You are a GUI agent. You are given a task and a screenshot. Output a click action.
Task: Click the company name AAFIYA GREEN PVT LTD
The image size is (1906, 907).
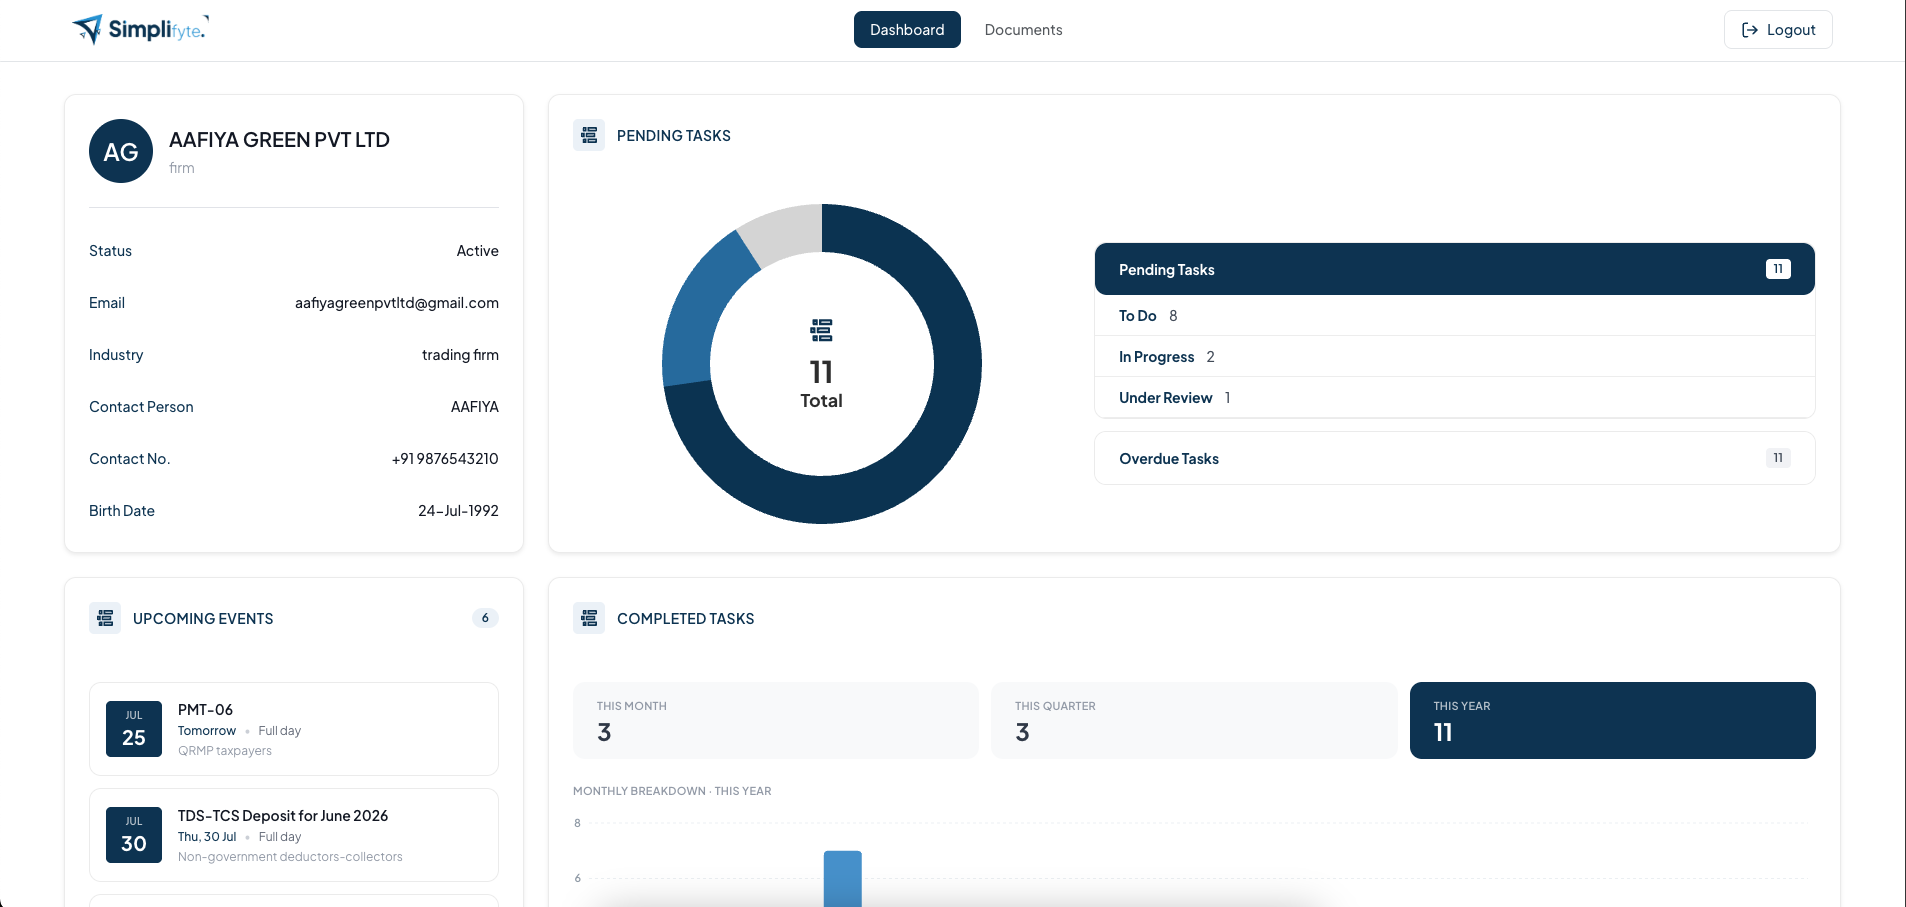click(279, 140)
